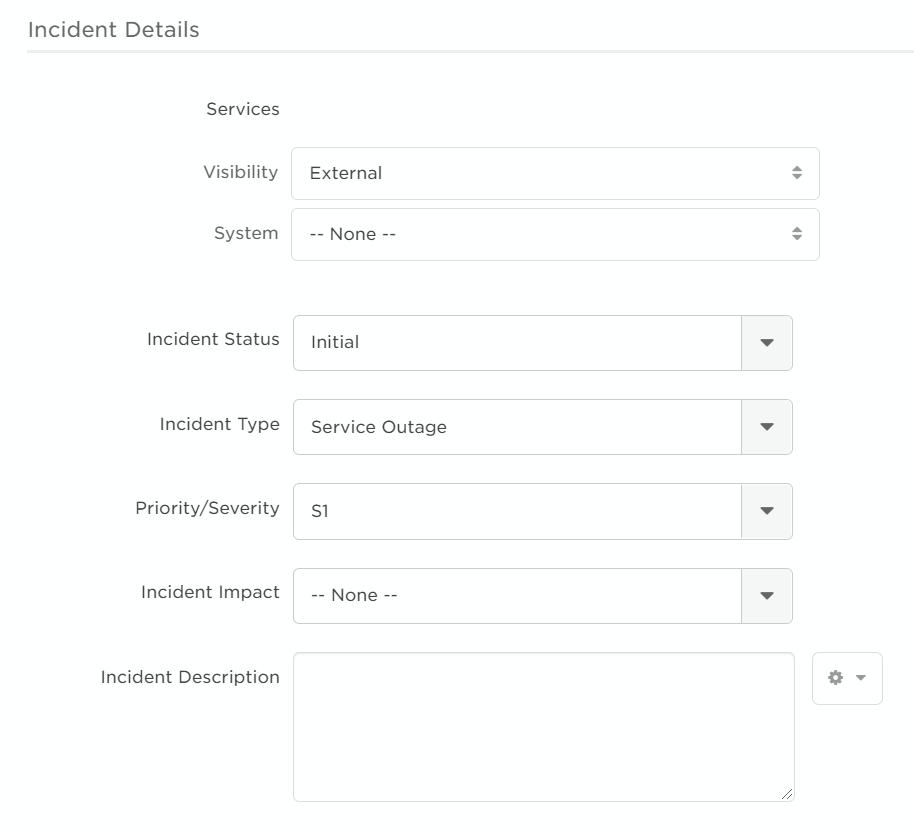Image resolution: width=914 pixels, height=831 pixels.
Task: Click the Incident Status field label
Action: point(213,339)
